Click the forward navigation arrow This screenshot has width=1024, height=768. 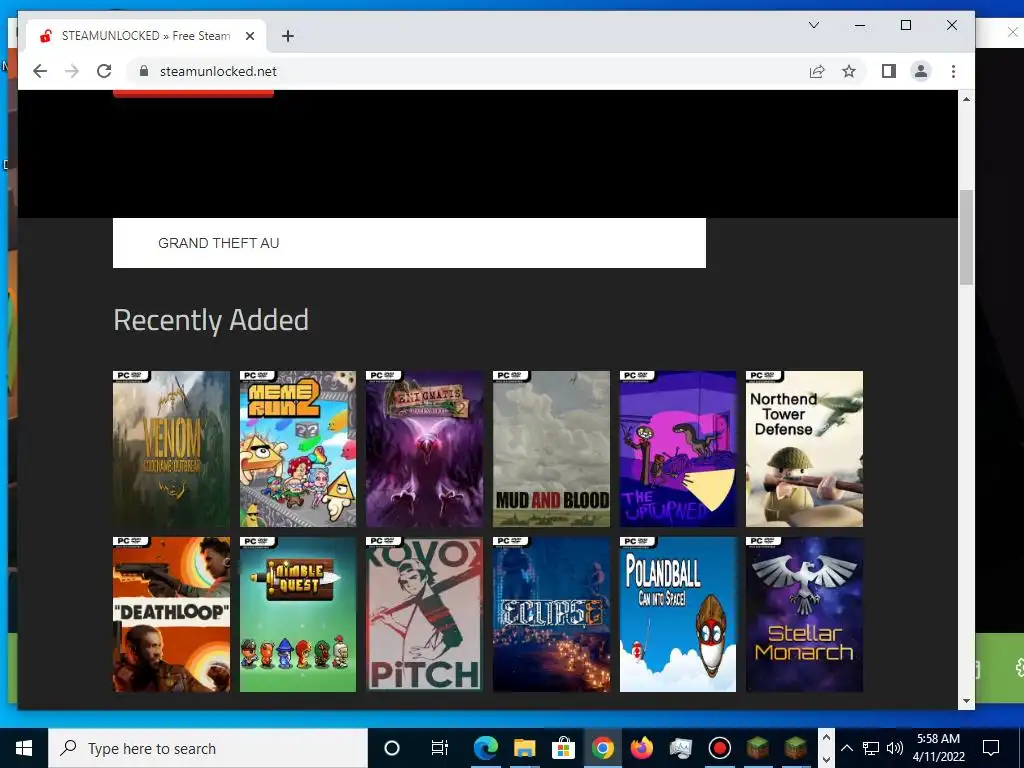[72, 71]
